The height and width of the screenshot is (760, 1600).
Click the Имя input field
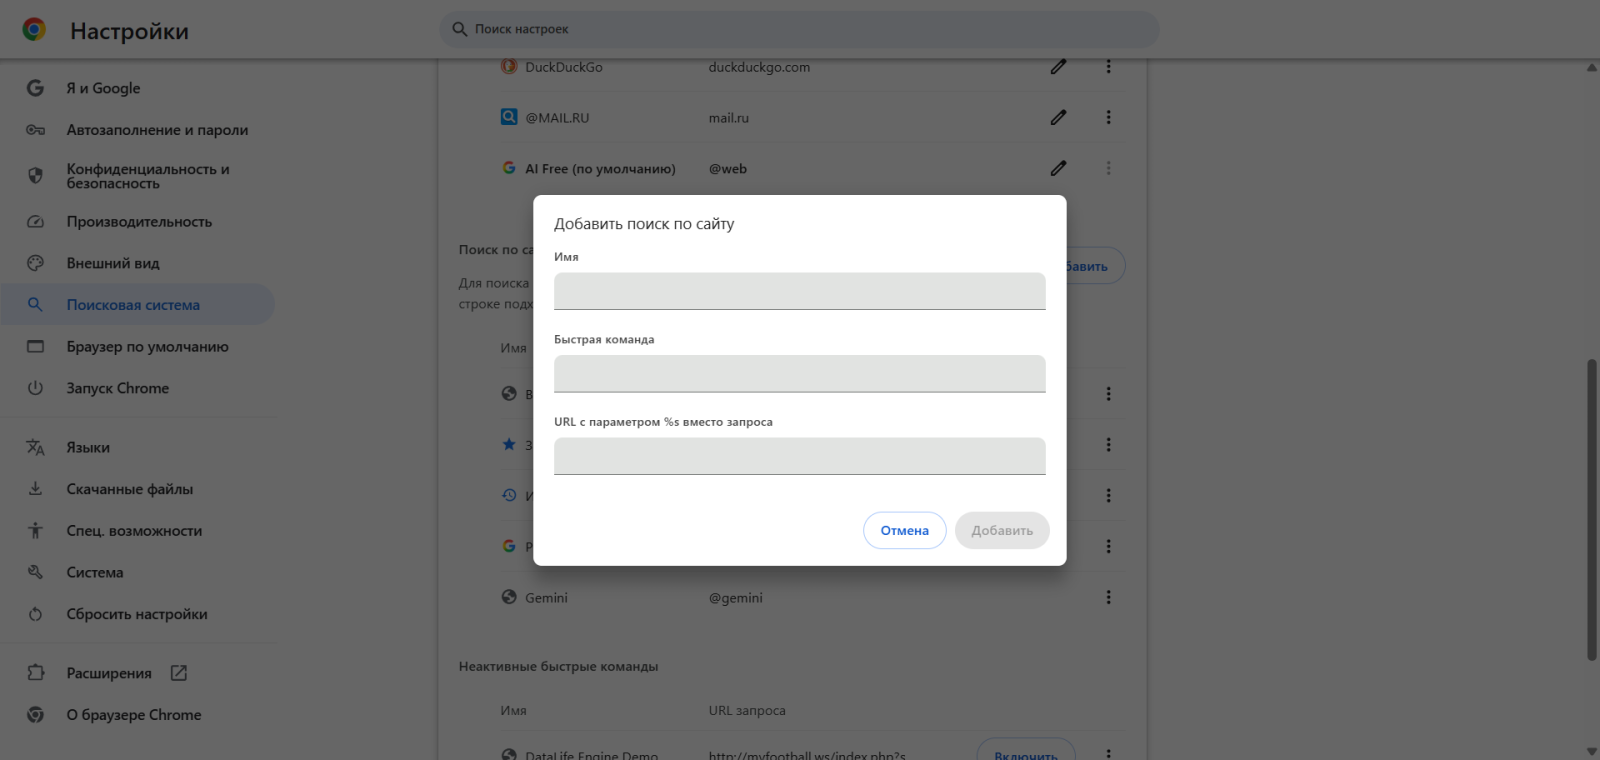799,291
